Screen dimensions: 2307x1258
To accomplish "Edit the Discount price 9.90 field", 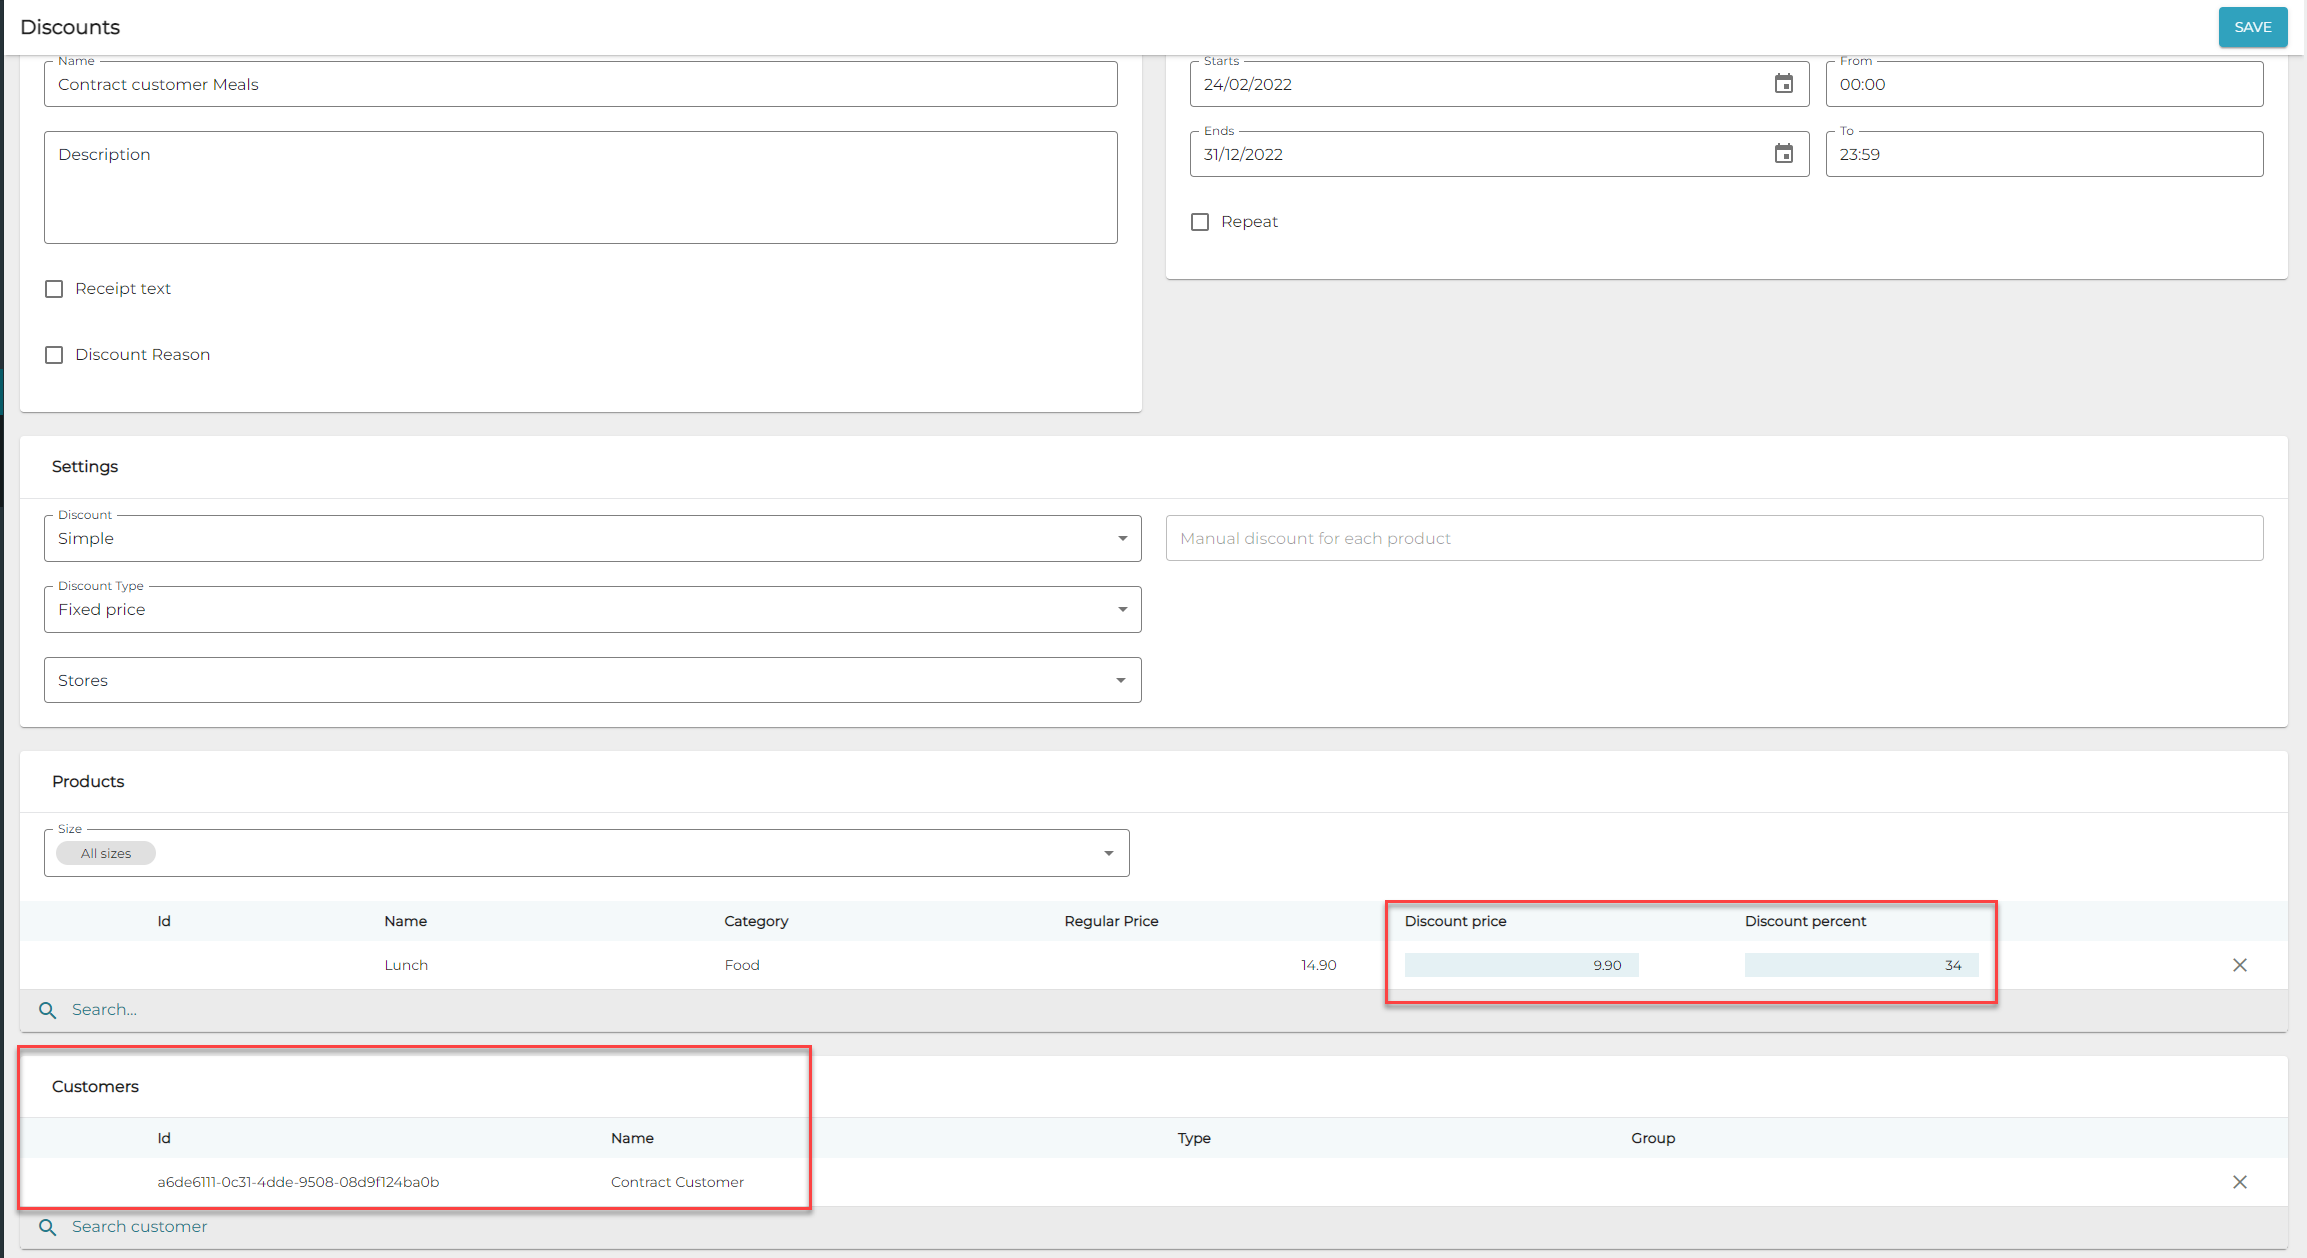I will 1520,965.
